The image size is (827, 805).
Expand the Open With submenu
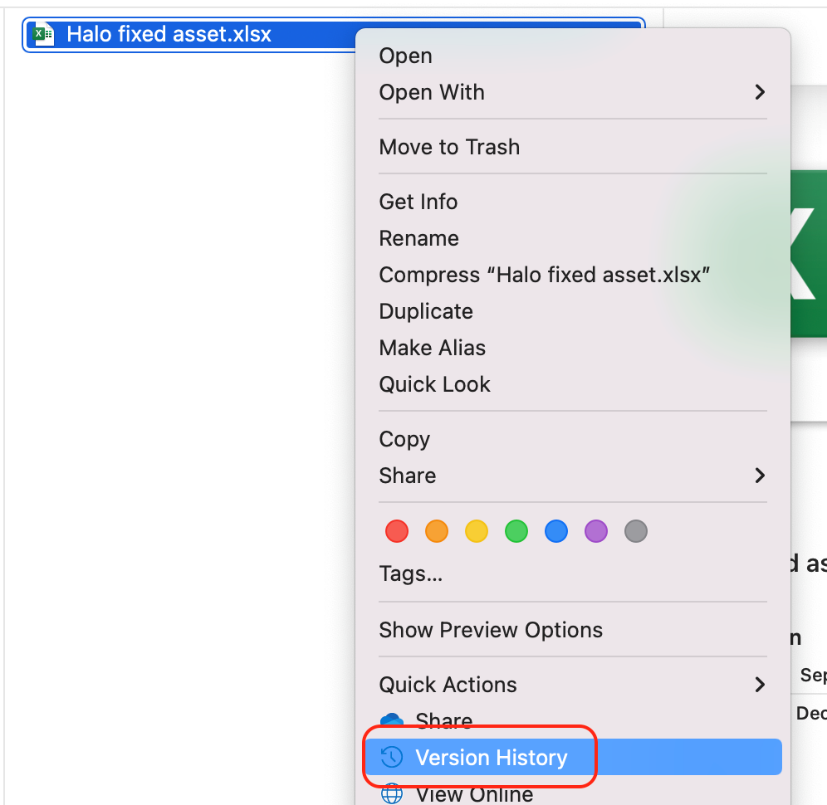758,92
